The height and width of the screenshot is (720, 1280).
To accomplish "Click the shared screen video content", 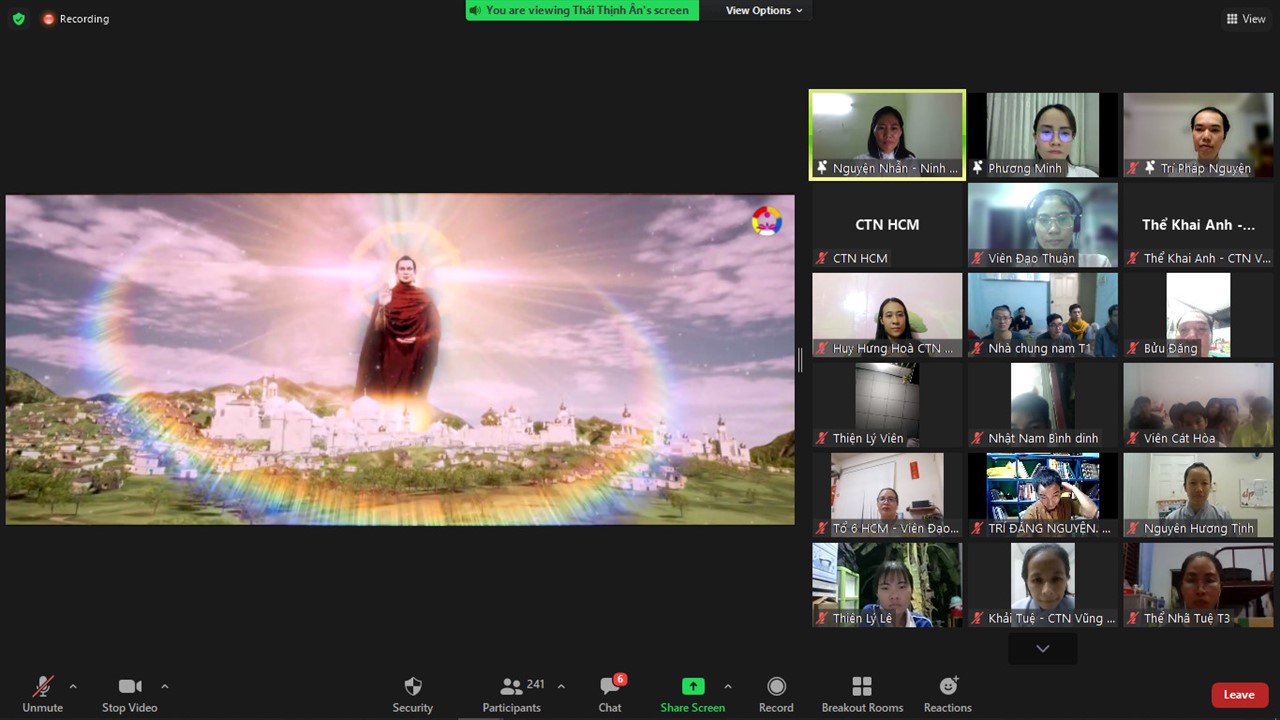I will click(x=400, y=359).
